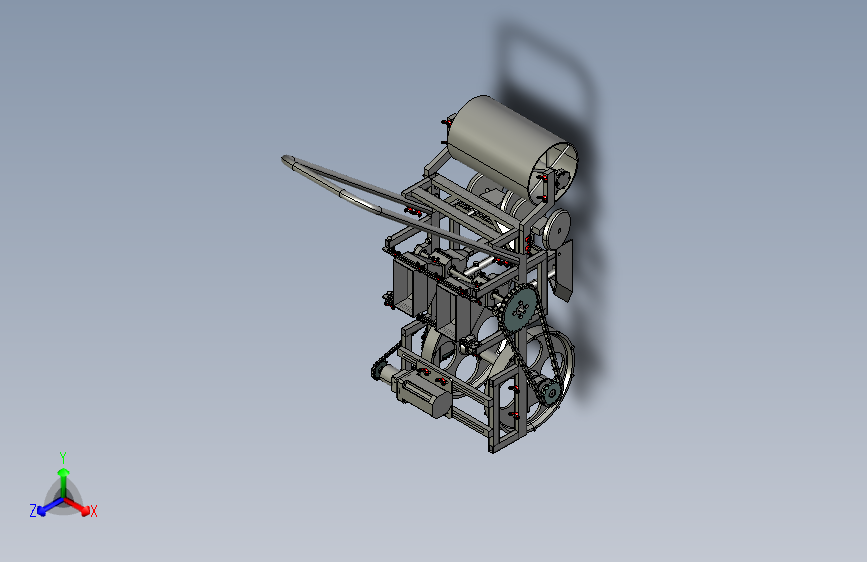
Task: Click the blue Z axis arrow of the triad
Action: tap(50, 506)
